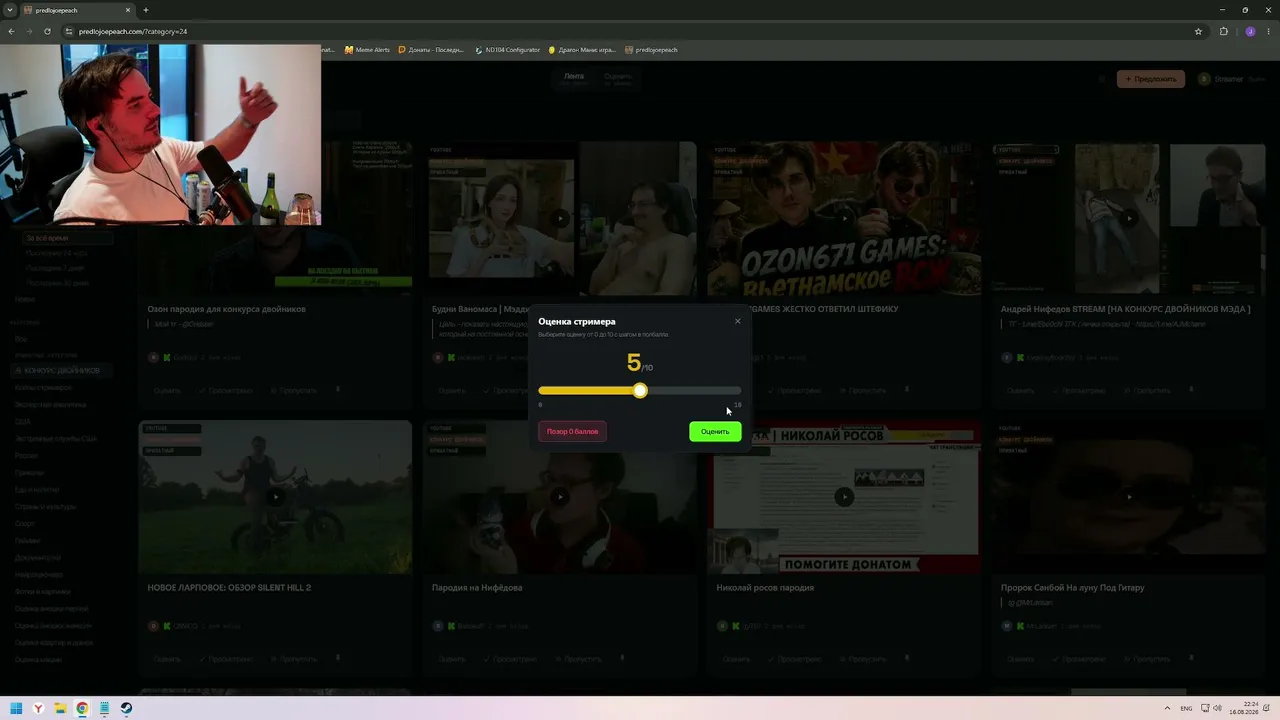Play the Николай росов пародия video

pyautogui.click(x=845, y=497)
